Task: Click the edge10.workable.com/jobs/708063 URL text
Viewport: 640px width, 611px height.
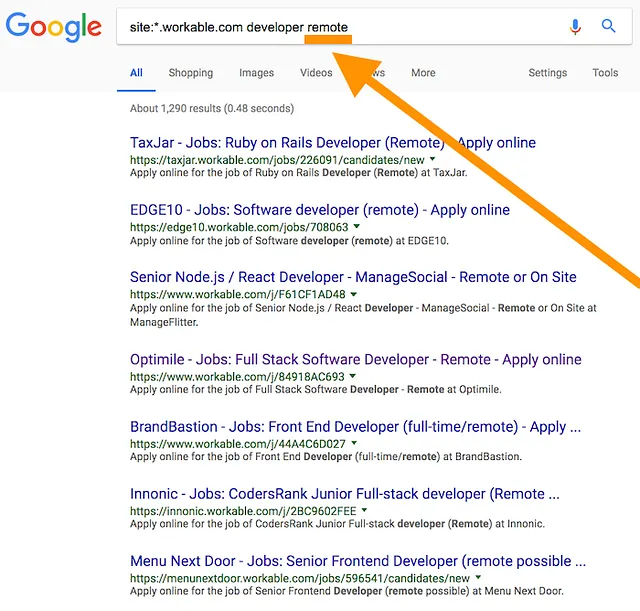Action: coord(239,227)
